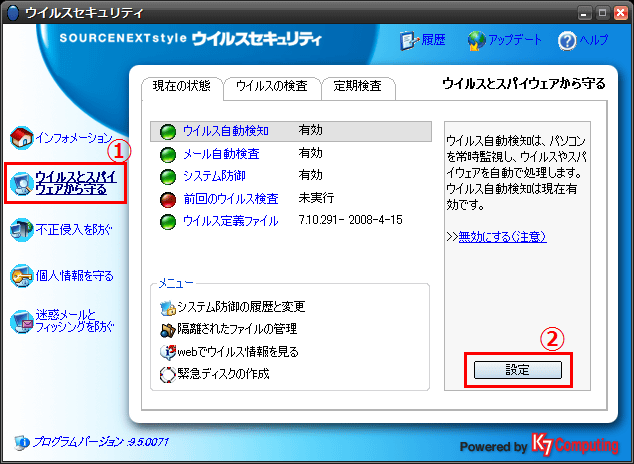Screen dimensions: 634x464
Task: Click the 迷惑メールとフィッシングを防ぐ mail icon
Action: [x=21, y=322]
